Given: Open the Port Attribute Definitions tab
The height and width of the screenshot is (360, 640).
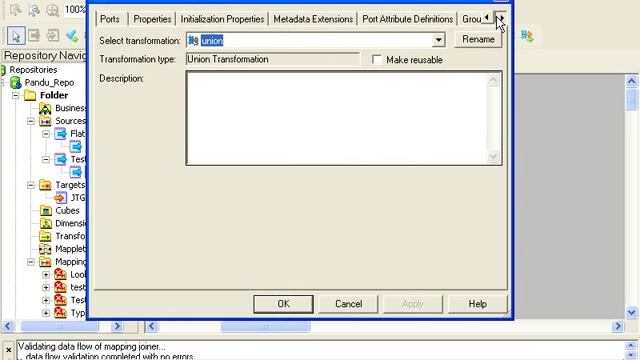Looking at the screenshot, I should [x=408, y=19].
